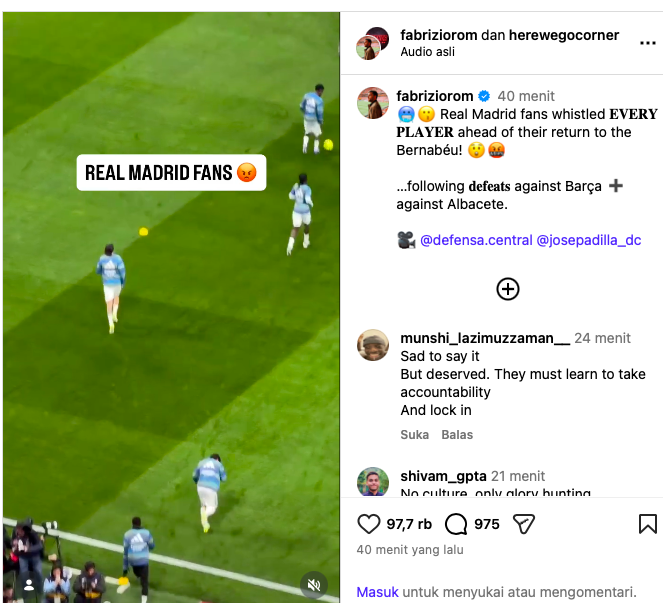The width and height of the screenshot is (663, 603).
Task: Open Audio asli link
Action: click(427, 52)
